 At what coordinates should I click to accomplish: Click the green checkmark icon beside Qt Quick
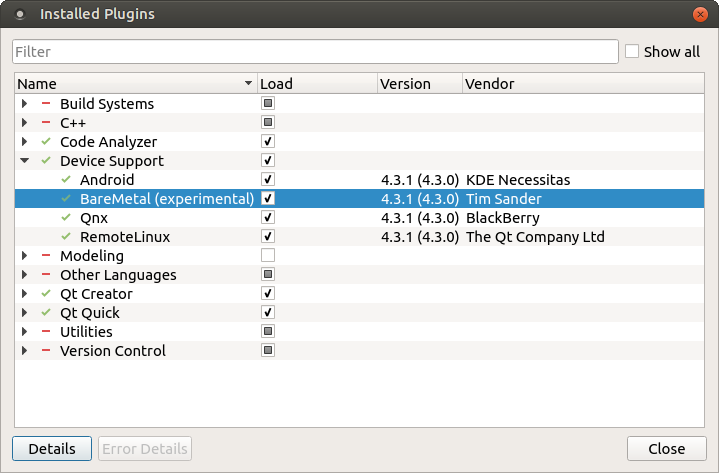46,313
